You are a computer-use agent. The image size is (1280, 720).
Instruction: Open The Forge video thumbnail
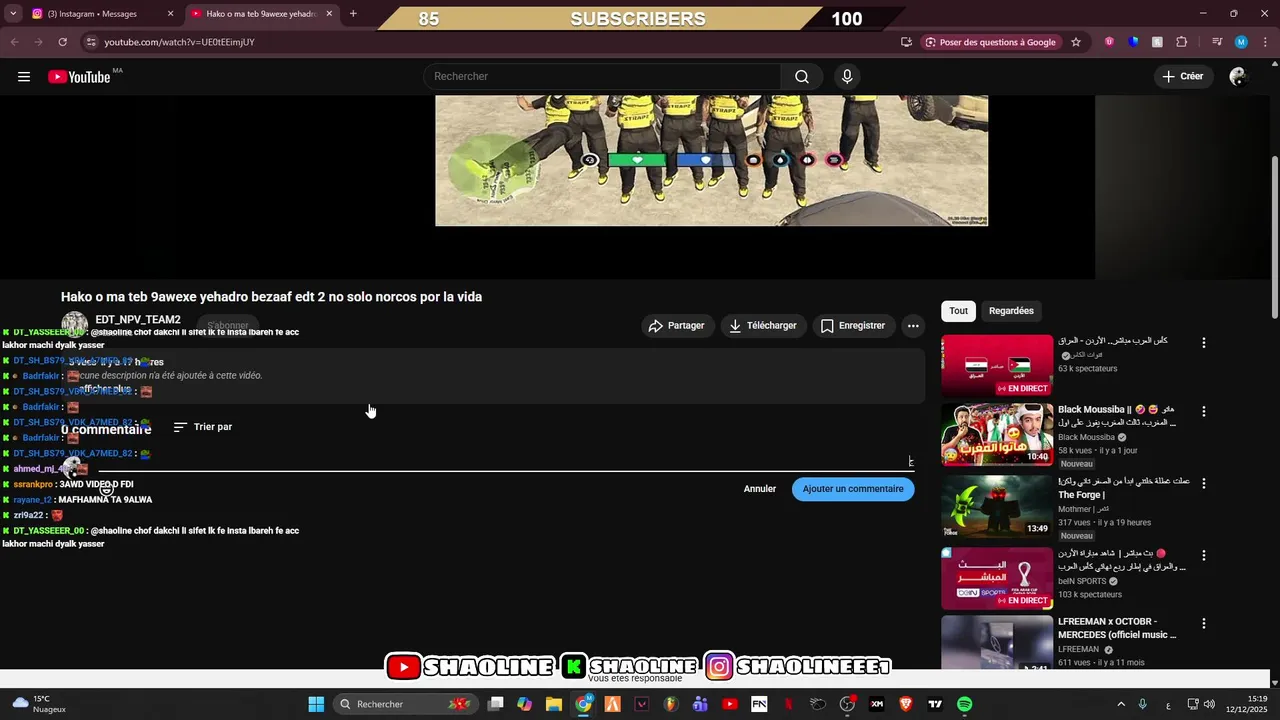[997, 506]
